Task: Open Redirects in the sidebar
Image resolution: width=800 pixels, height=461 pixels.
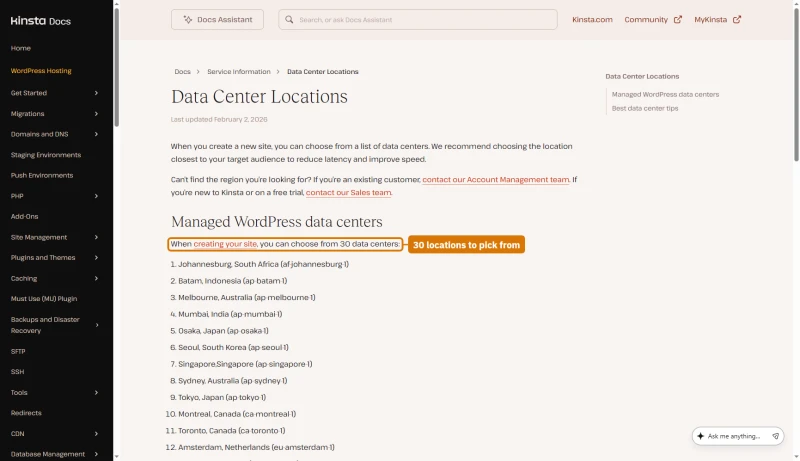Action: point(26,413)
